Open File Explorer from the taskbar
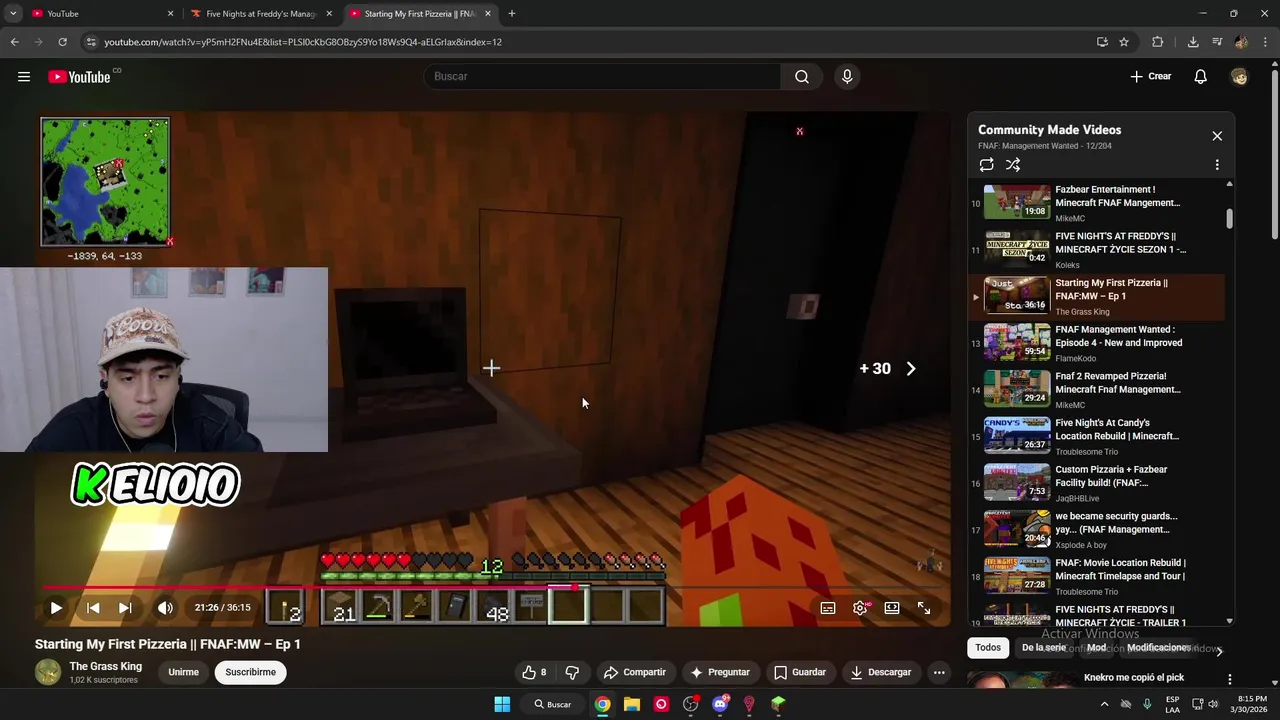The width and height of the screenshot is (1280, 720). pos(632,704)
